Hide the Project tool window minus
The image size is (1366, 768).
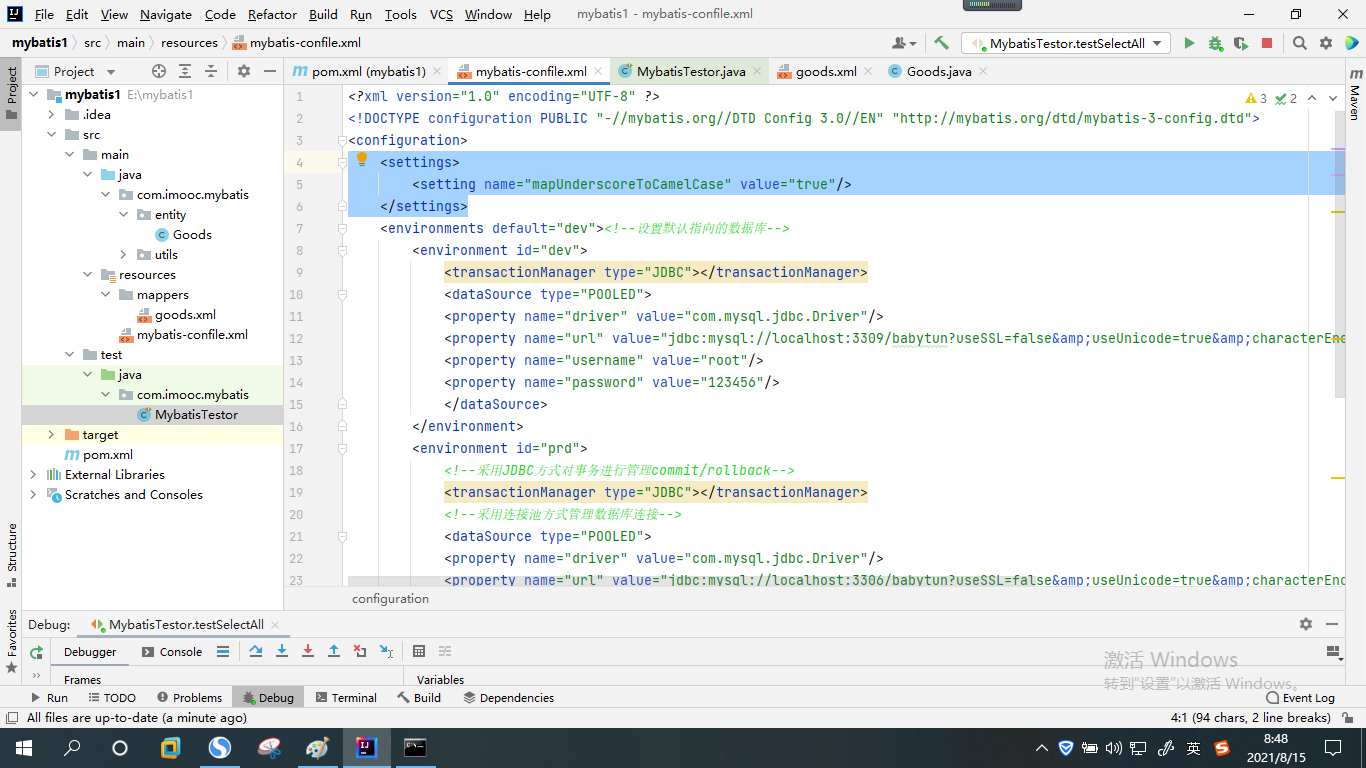(269, 71)
